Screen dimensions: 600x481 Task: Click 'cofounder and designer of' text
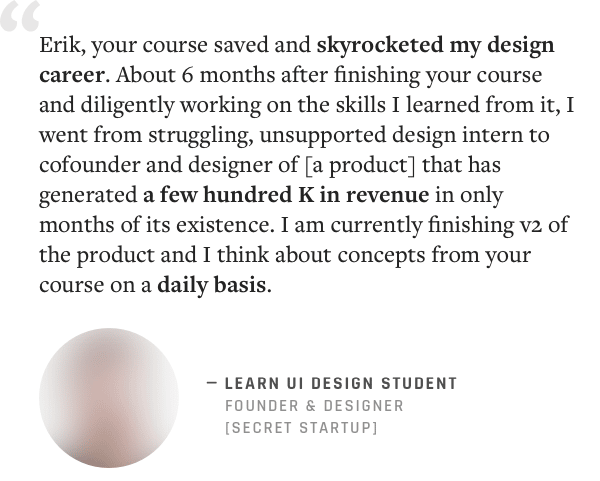168,165
